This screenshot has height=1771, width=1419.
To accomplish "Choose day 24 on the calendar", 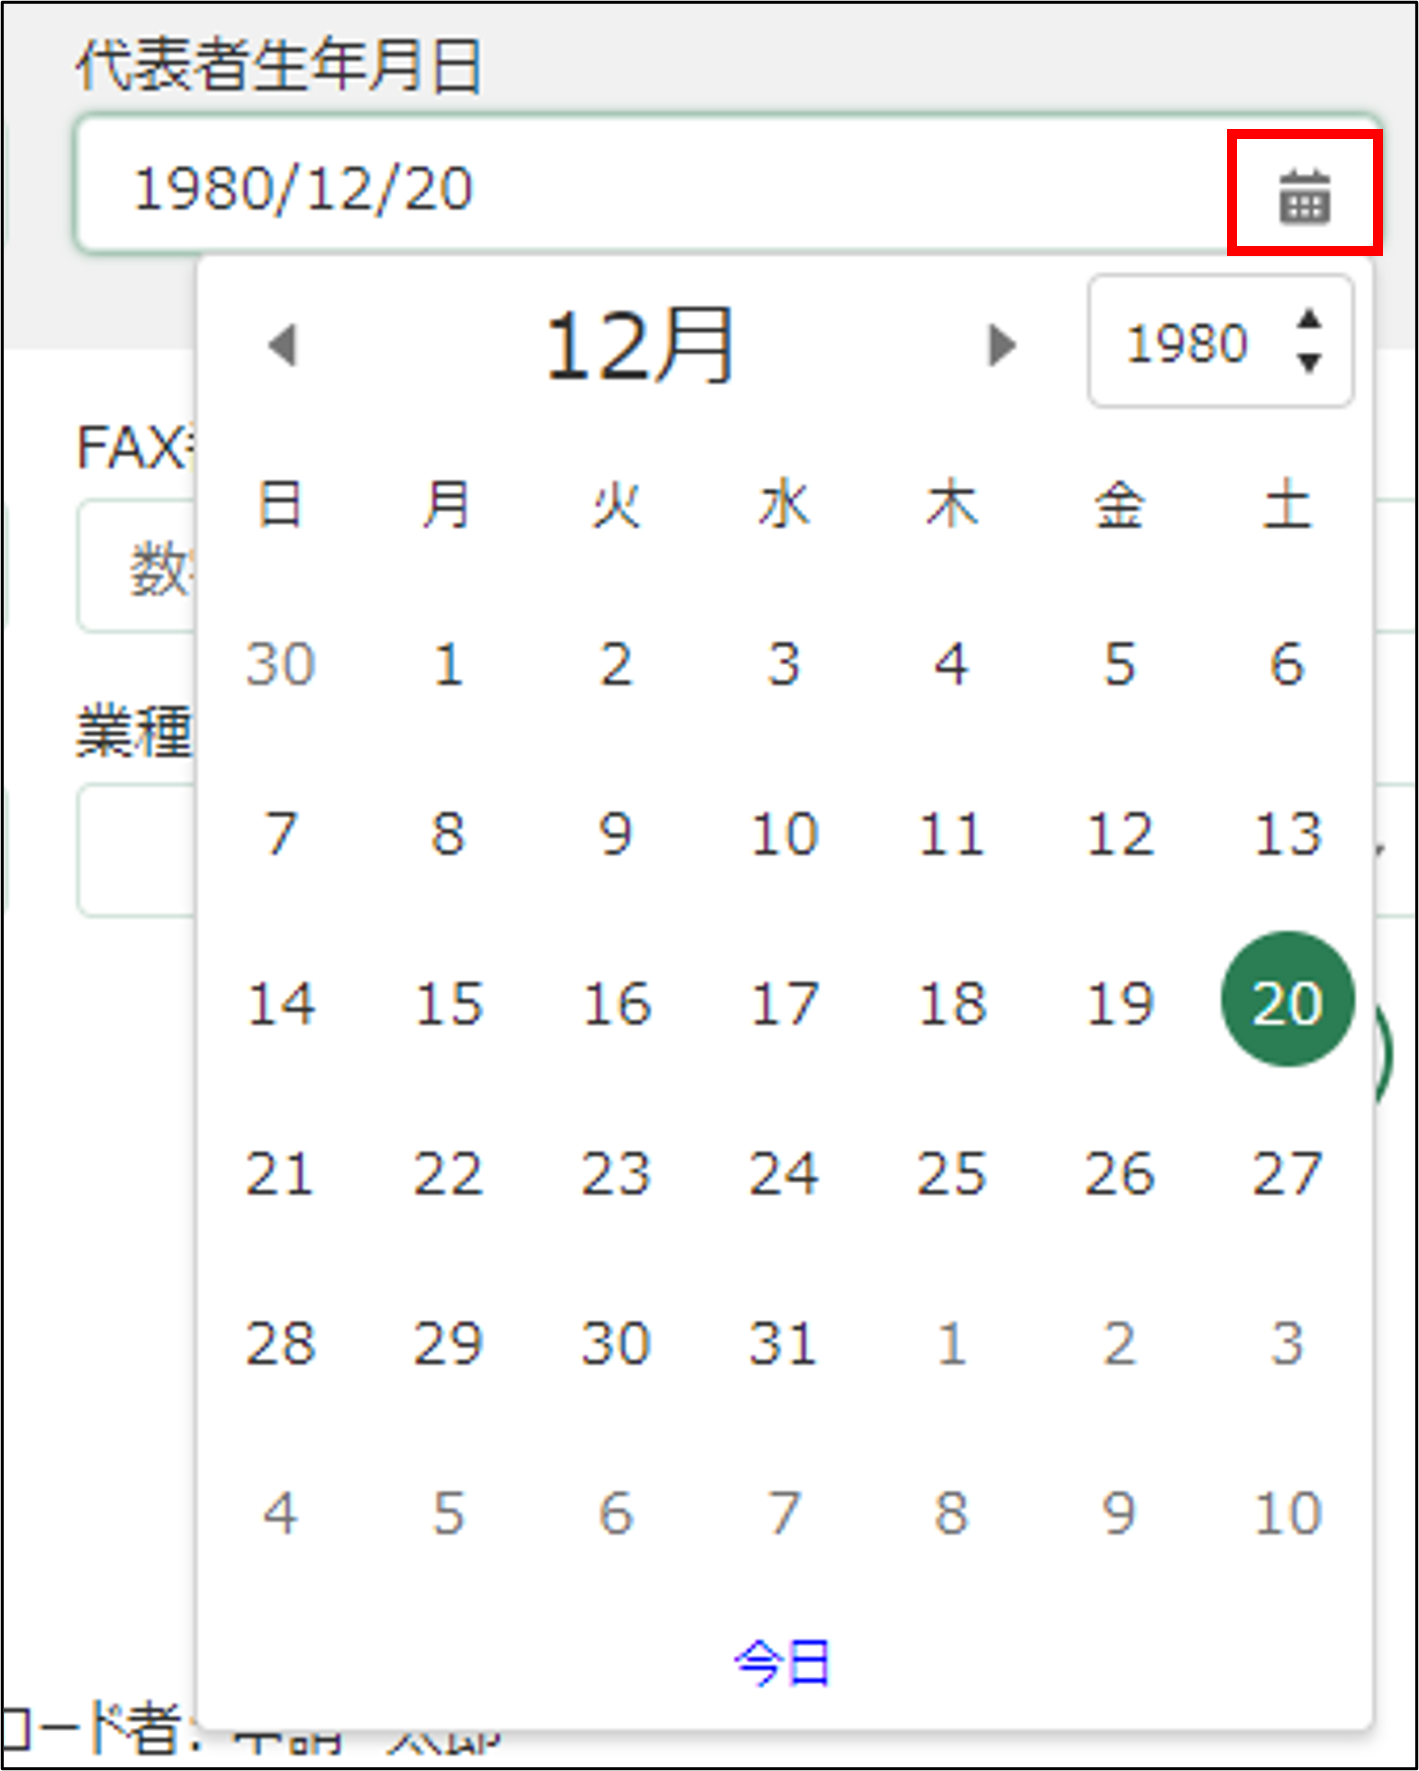I will coord(783,1172).
